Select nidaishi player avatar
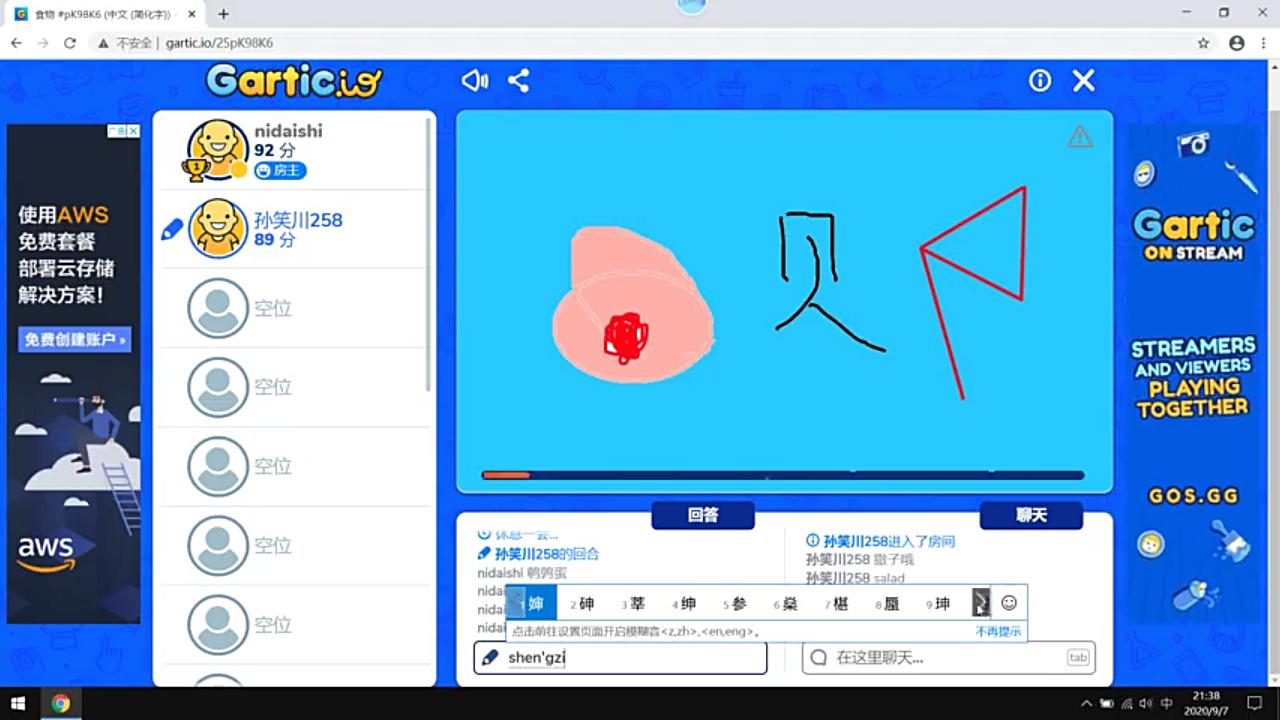The height and width of the screenshot is (720, 1280). tap(219, 149)
